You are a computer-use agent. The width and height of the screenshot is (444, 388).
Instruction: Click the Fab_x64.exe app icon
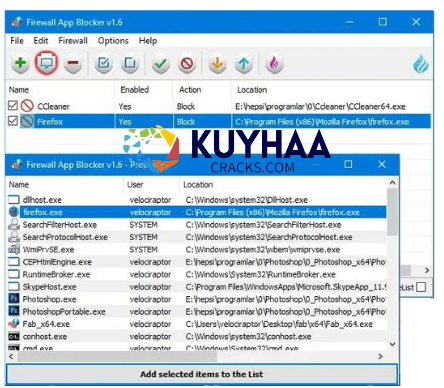pyautogui.click(x=14, y=323)
